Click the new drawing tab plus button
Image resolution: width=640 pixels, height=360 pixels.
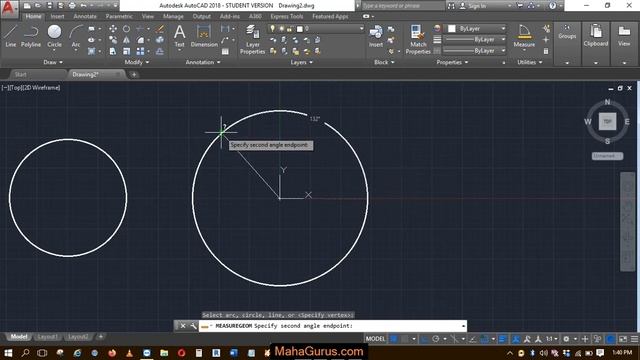pos(134,74)
